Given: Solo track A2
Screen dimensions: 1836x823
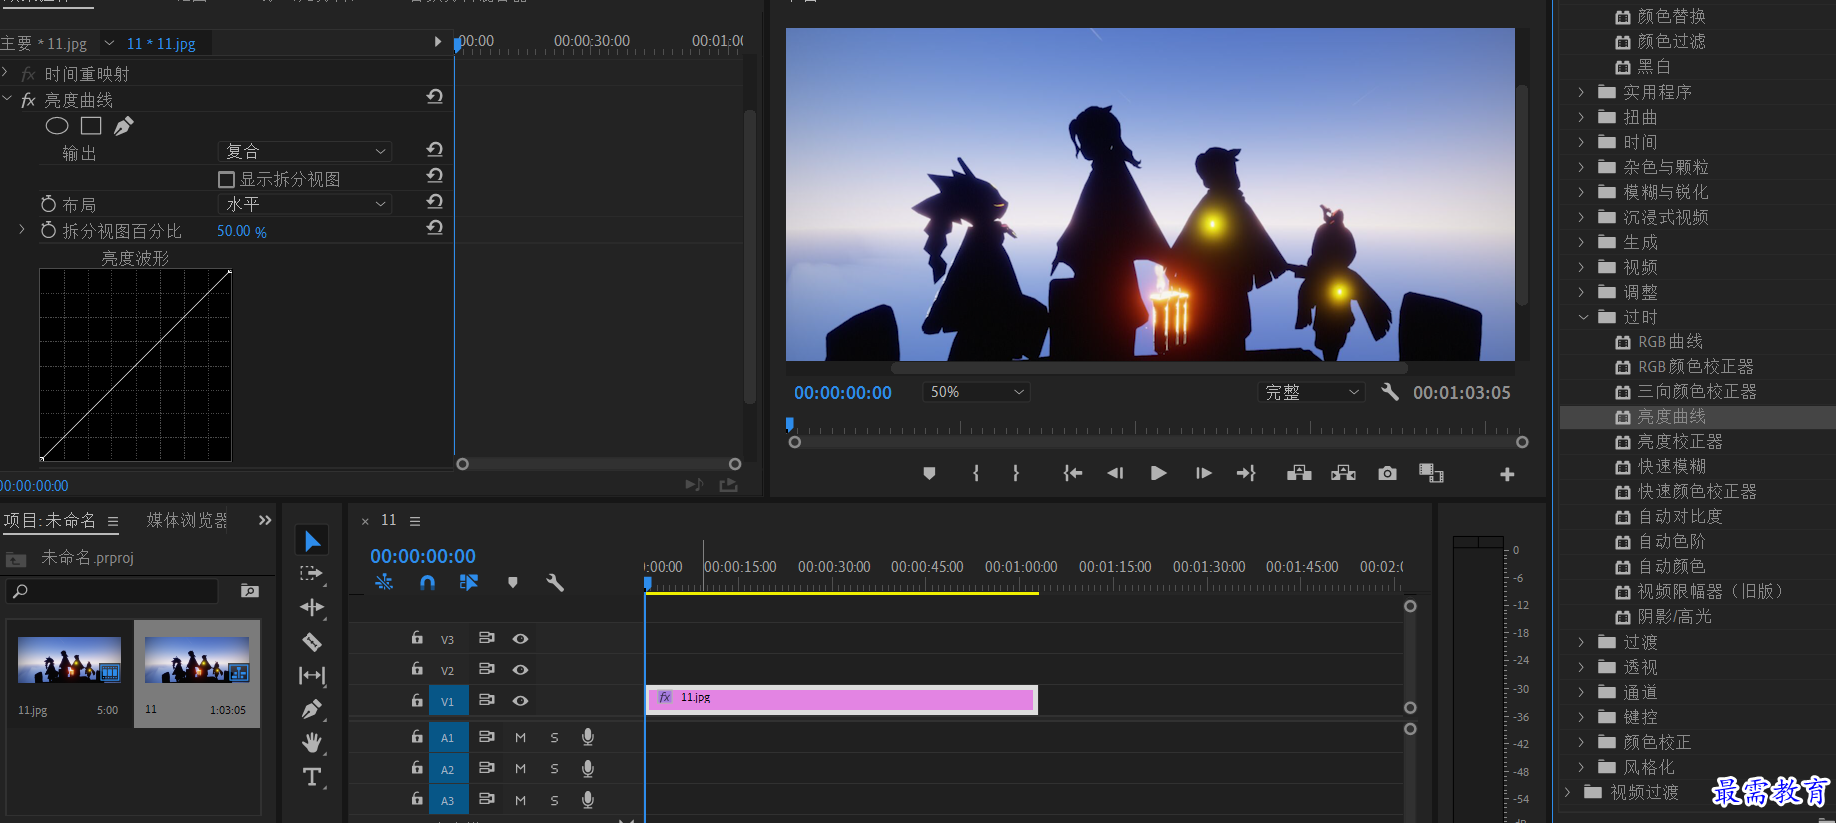Looking at the screenshot, I should (554, 769).
